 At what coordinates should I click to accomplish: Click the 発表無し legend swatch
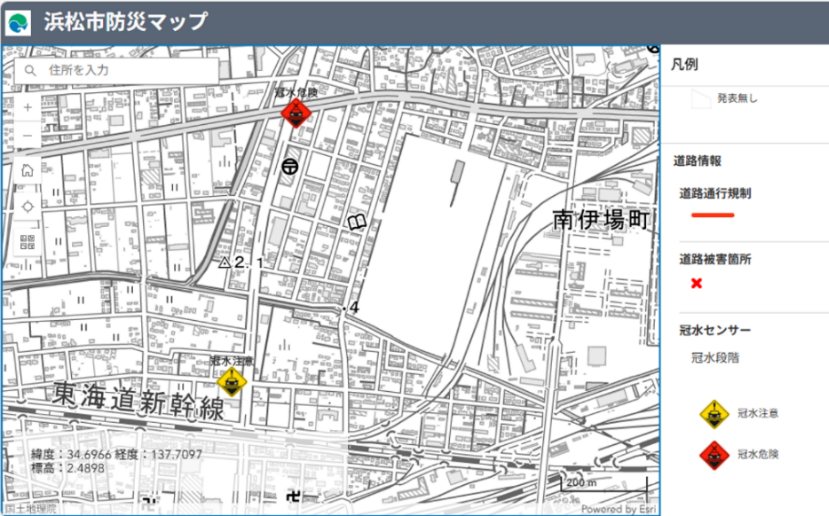[701, 99]
